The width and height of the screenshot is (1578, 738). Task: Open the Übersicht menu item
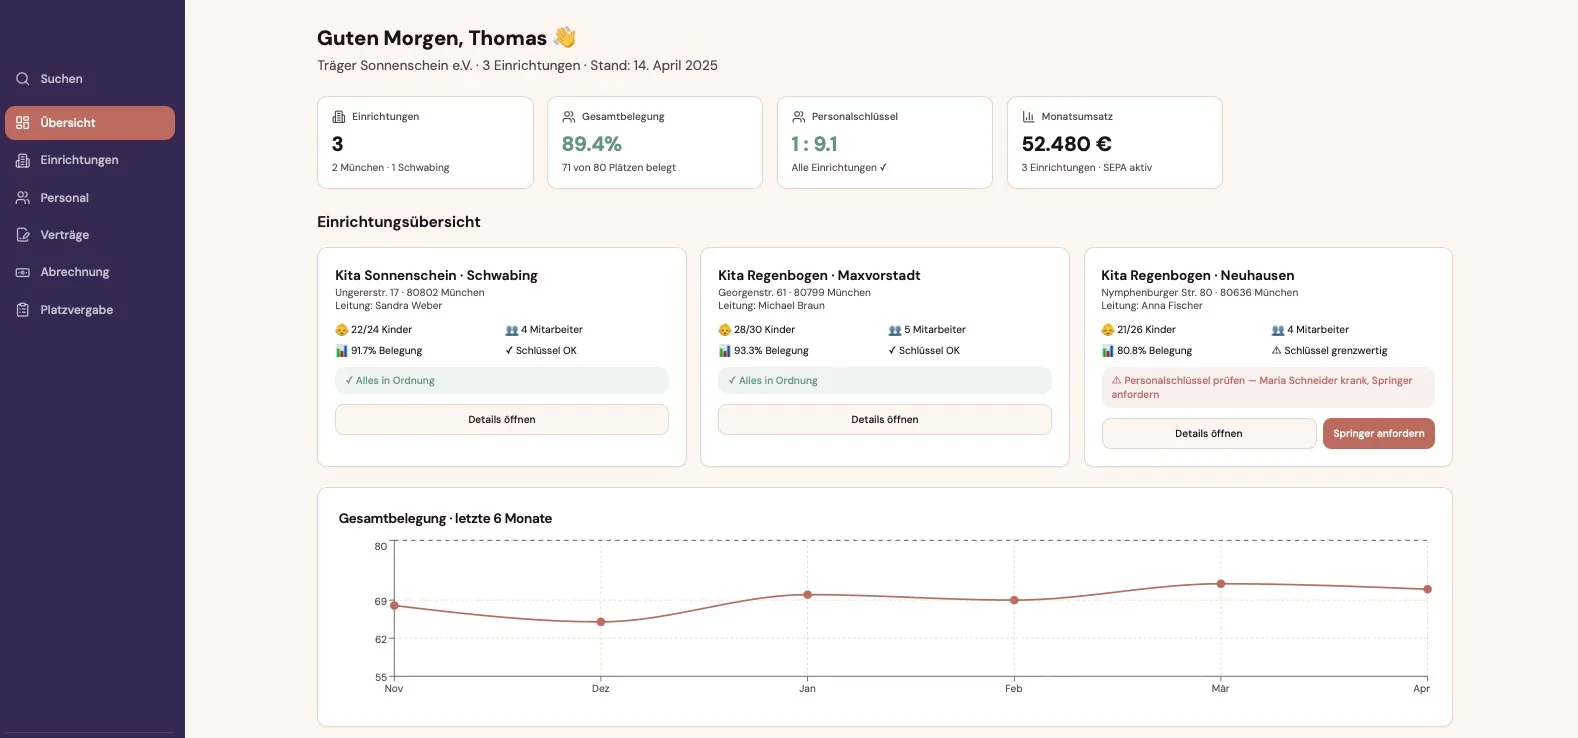pos(90,123)
